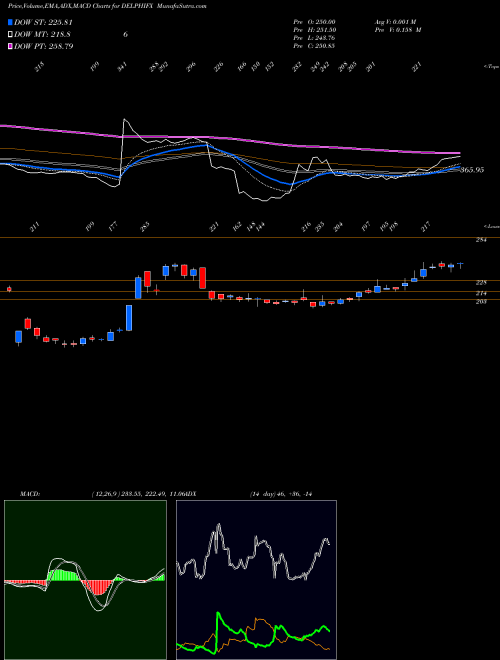Image resolution: width=500 pixels, height=660 pixels.
Task: Click the 228 price level label
Action: [481, 282]
